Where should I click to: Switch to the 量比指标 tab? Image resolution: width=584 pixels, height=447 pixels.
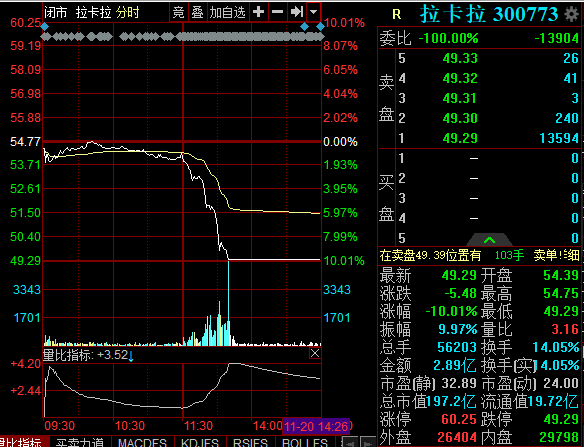pos(22,442)
